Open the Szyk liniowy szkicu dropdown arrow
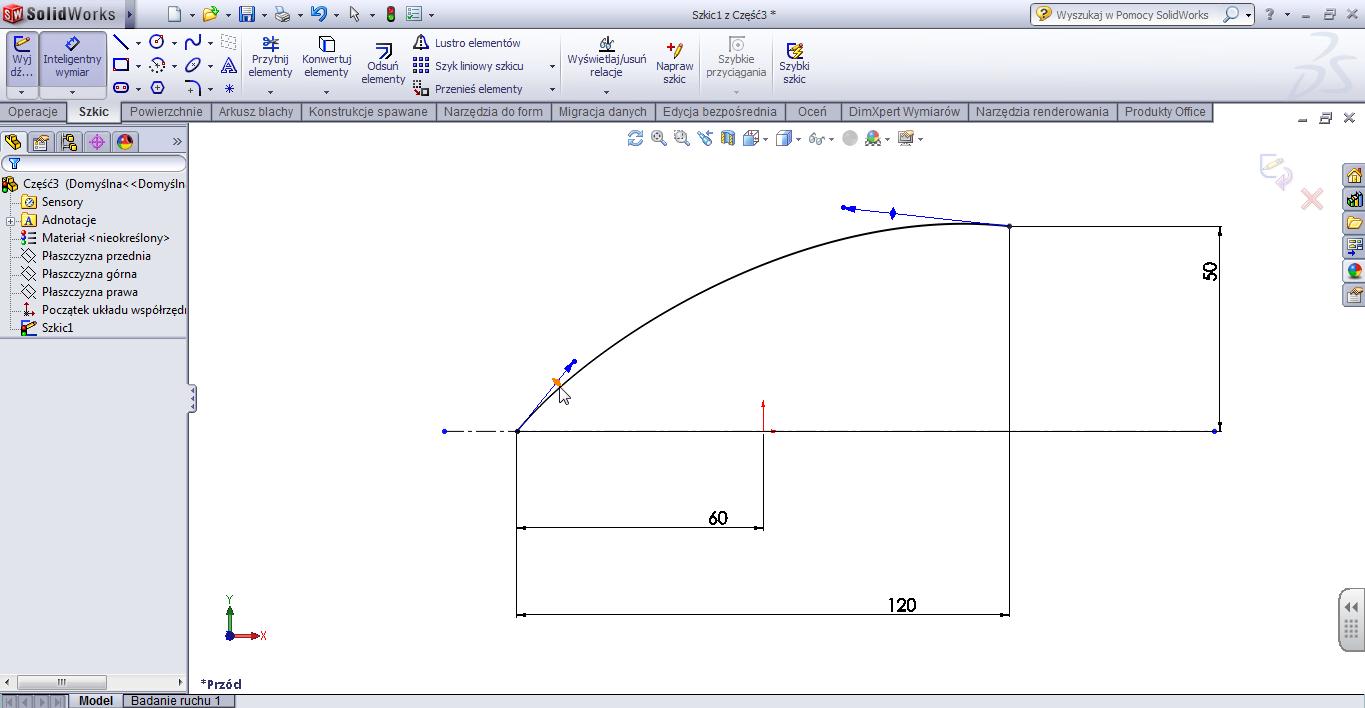Image resolution: width=1365 pixels, height=708 pixels. point(552,66)
